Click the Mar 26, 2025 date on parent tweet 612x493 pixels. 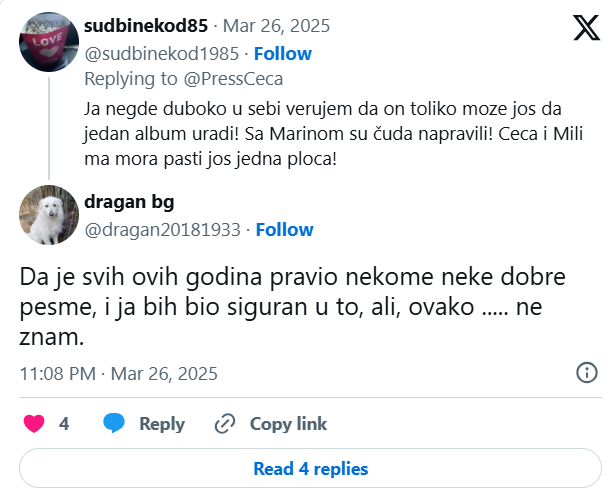click(276, 26)
